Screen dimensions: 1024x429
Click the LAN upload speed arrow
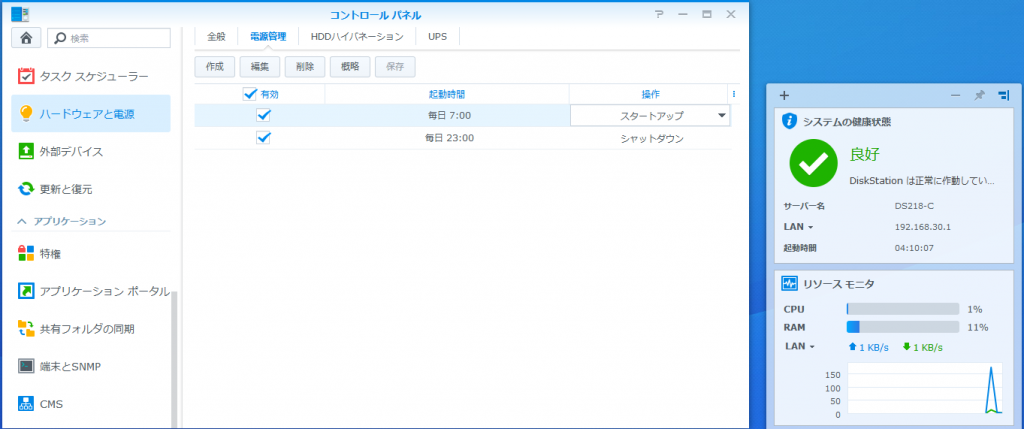(852, 347)
